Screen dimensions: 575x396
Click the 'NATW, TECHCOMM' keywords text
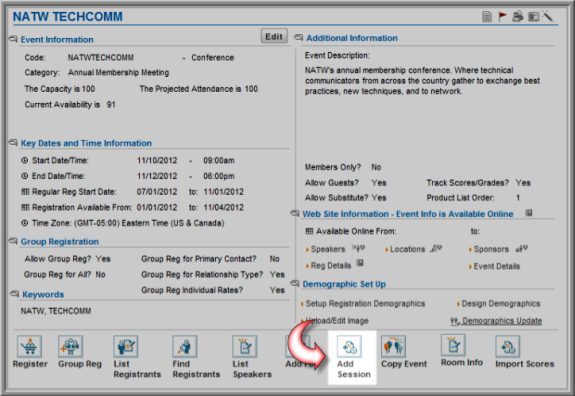click(x=56, y=311)
